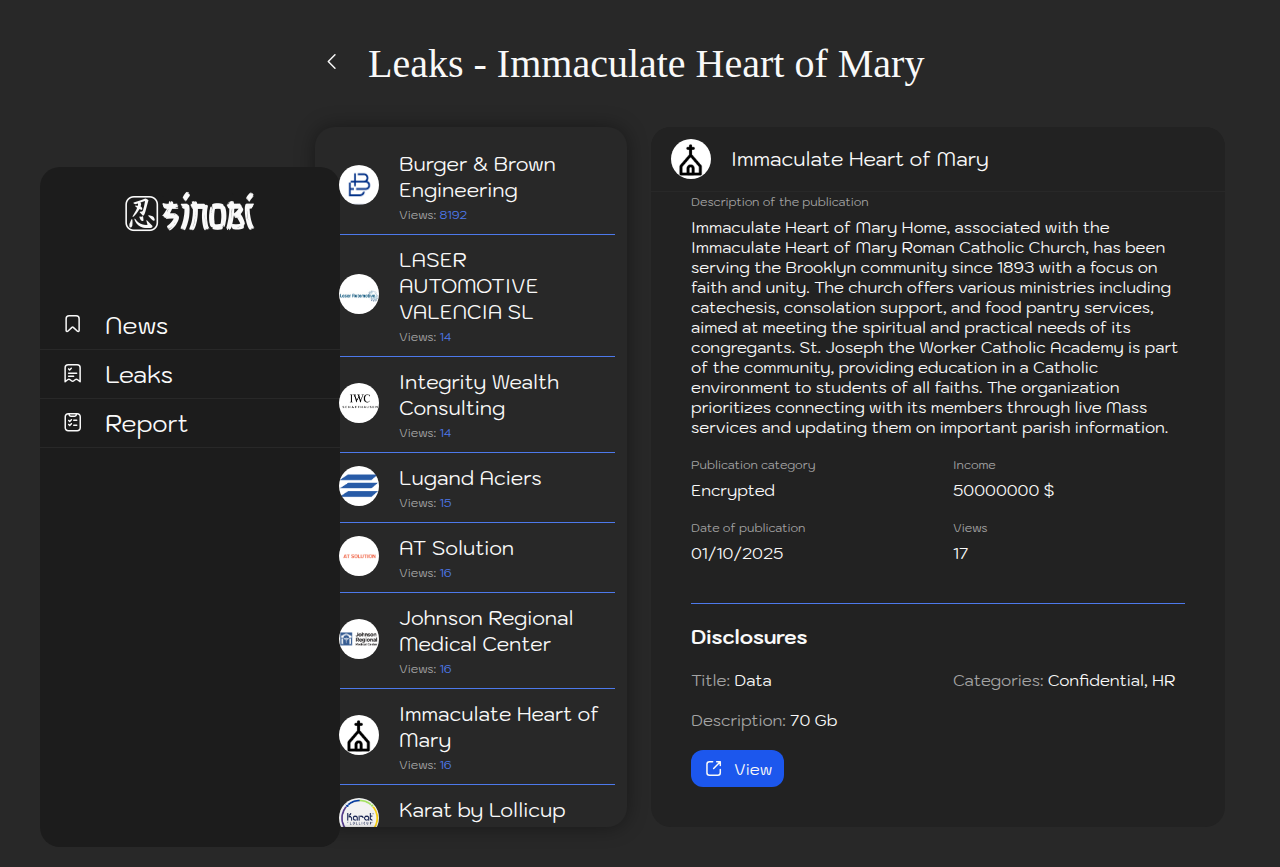Click the Laser Automotive Valencia logo thumbnail
The height and width of the screenshot is (867, 1280).
tap(359, 294)
